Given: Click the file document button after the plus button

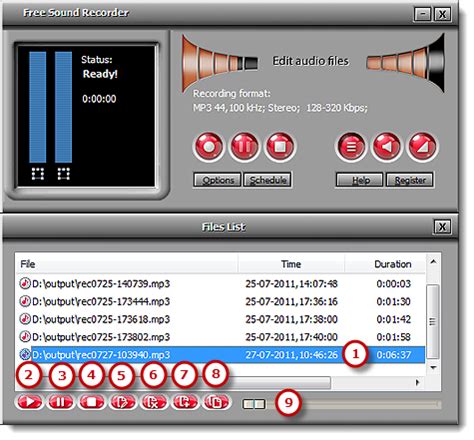Looking at the screenshot, I should point(216,402).
